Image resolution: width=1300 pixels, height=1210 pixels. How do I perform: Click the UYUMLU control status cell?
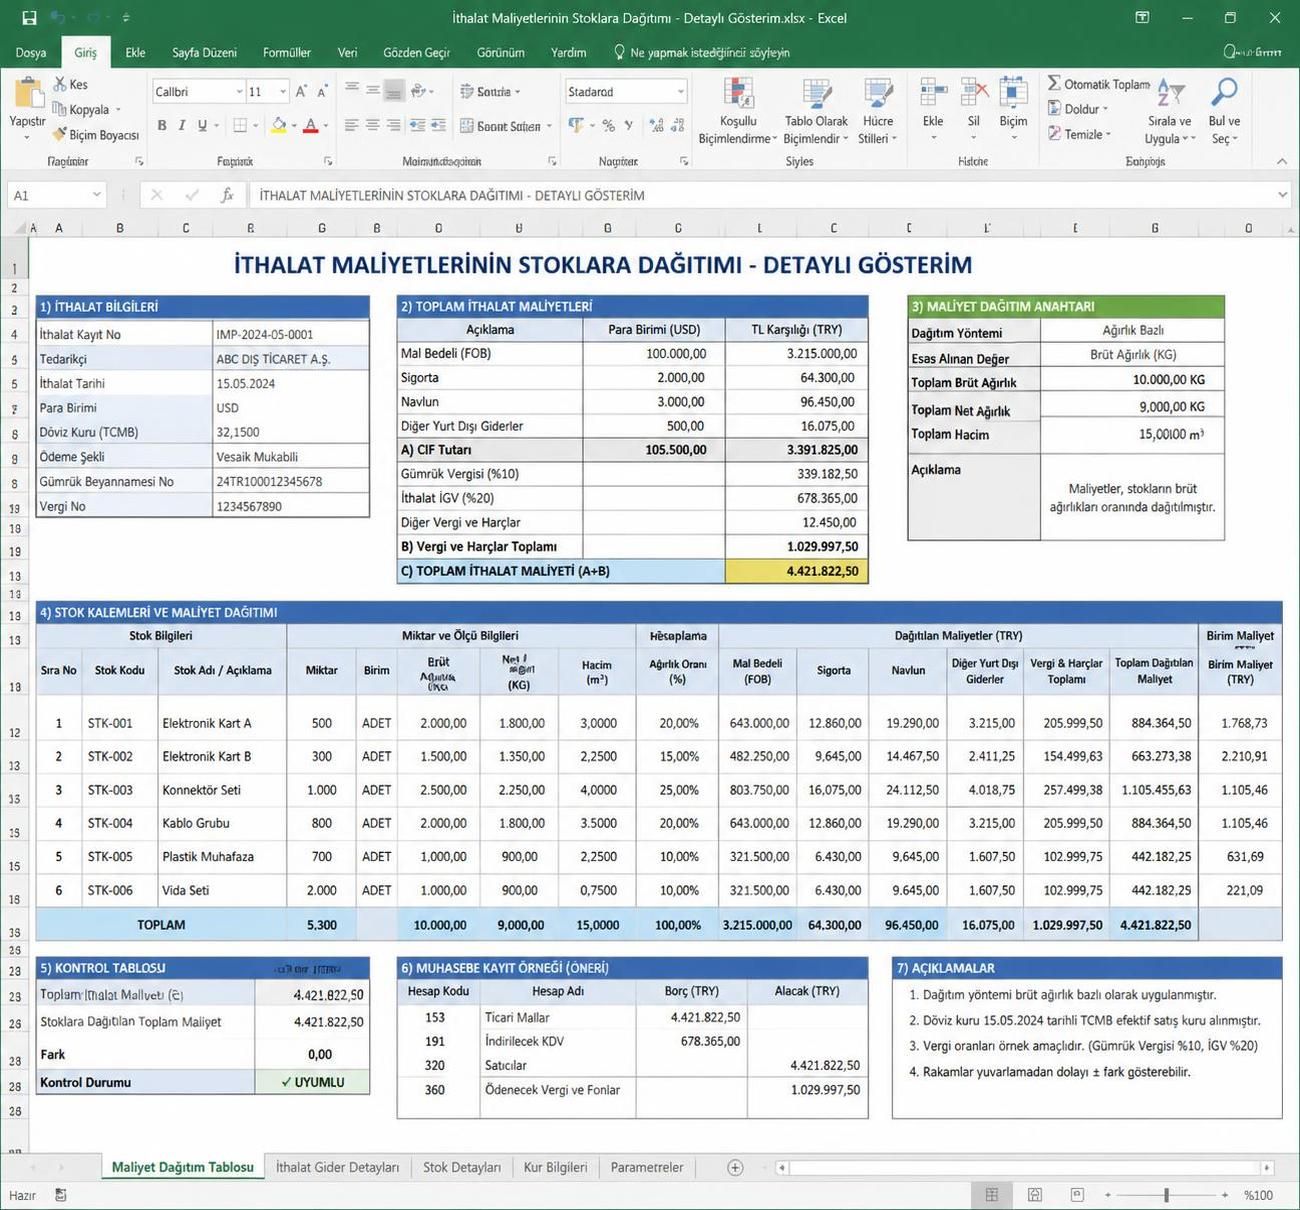[312, 1082]
